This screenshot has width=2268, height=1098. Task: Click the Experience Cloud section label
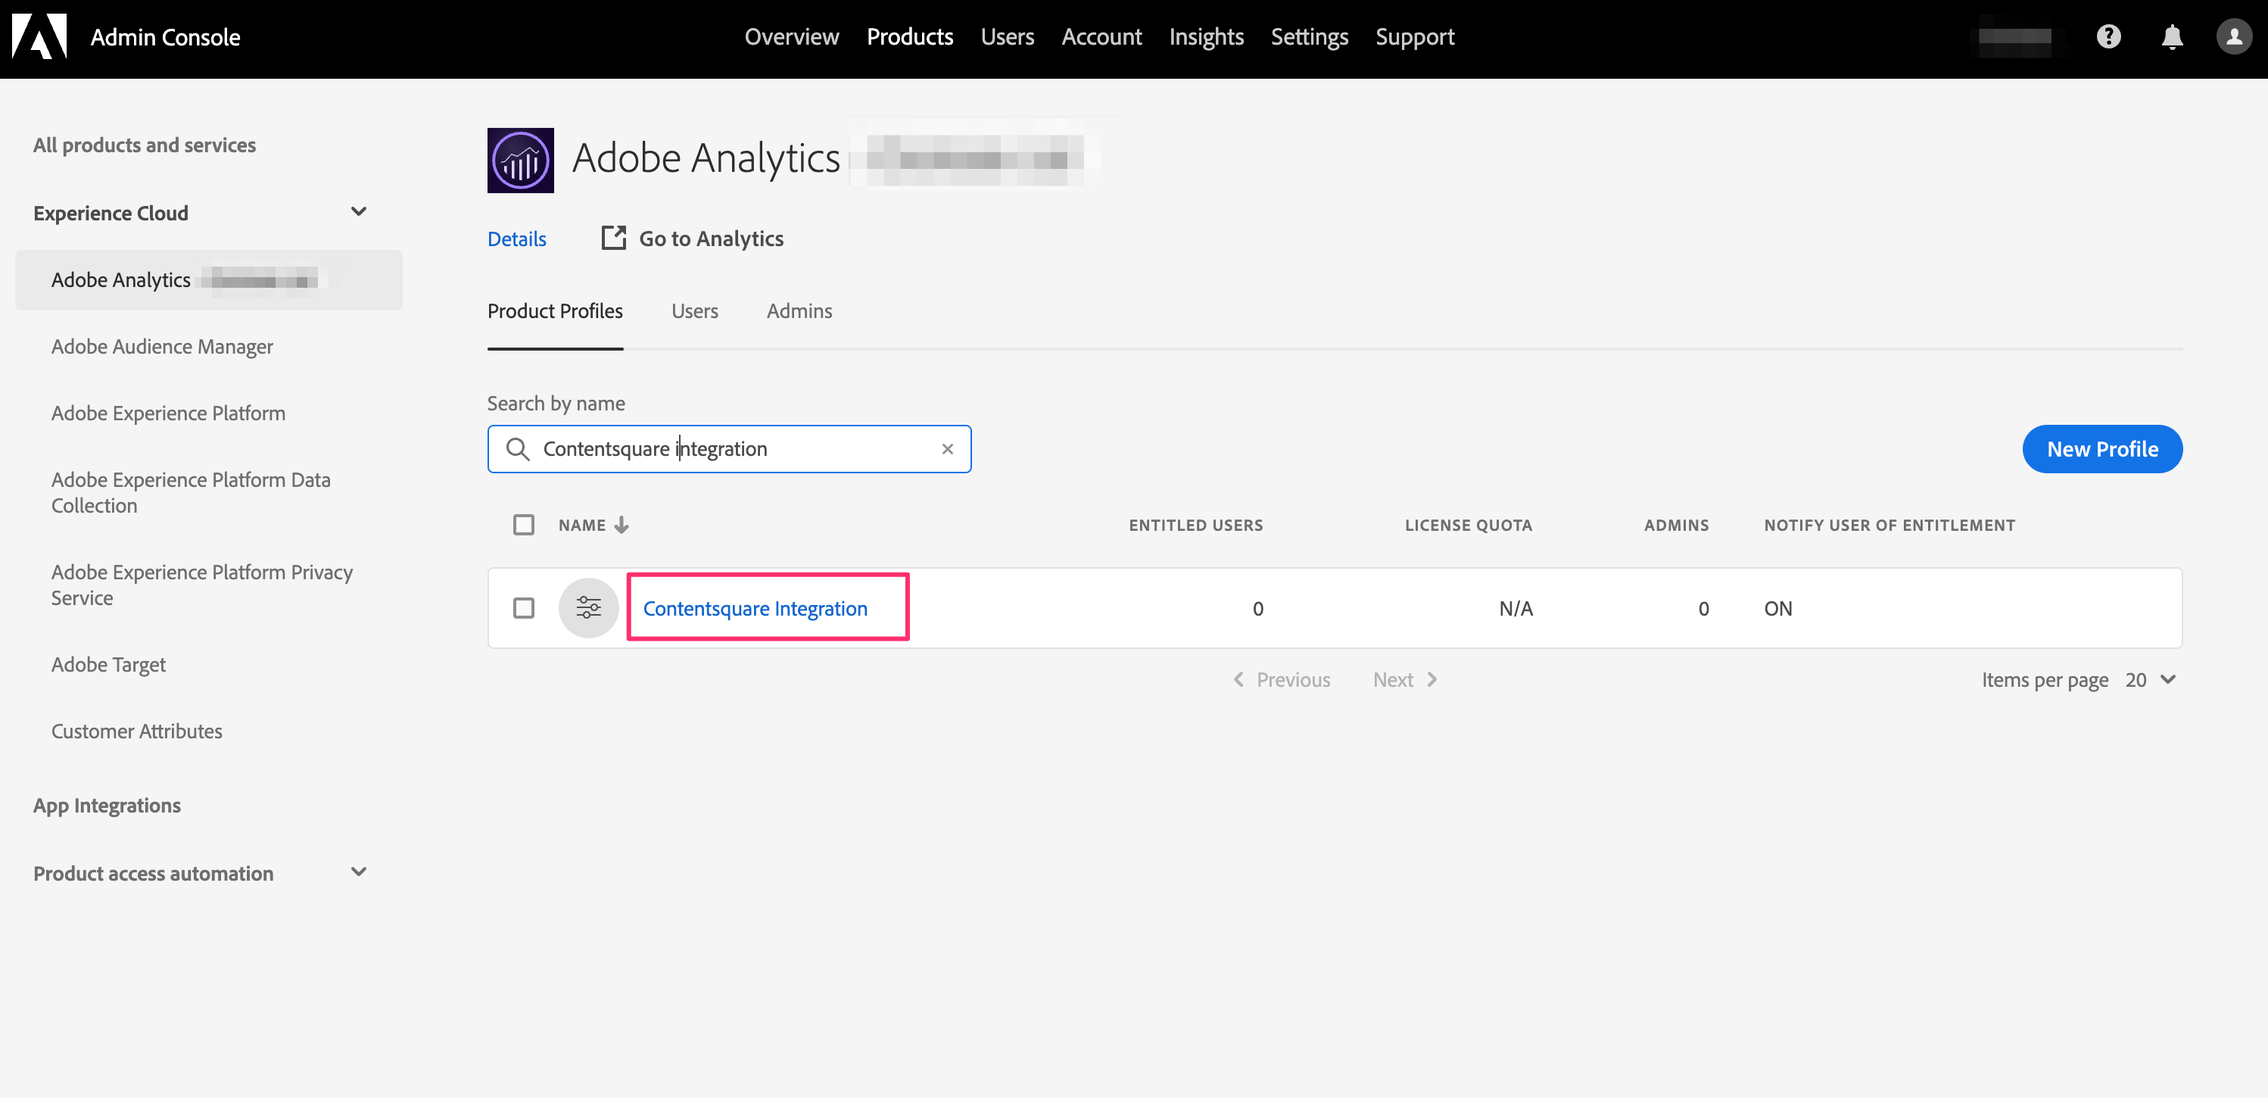(111, 213)
